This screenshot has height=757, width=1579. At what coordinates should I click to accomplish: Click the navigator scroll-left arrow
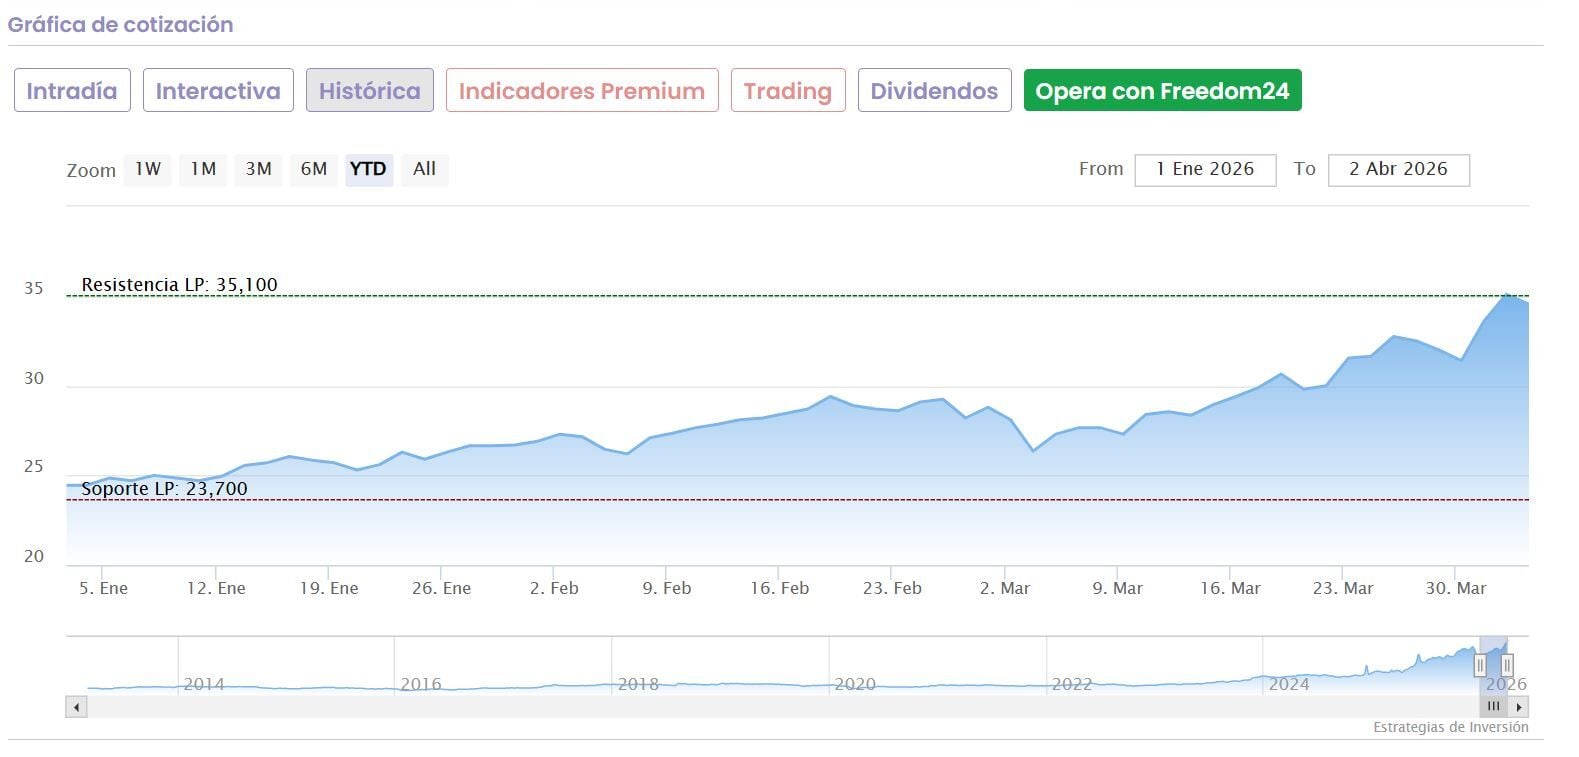point(76,707)
